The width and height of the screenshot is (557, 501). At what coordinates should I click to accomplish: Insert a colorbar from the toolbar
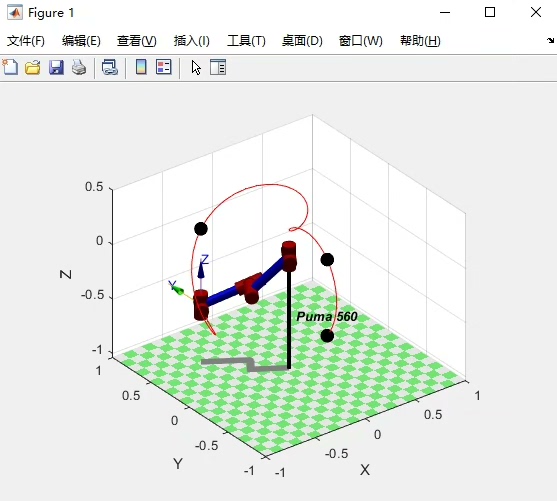(141, 67)
